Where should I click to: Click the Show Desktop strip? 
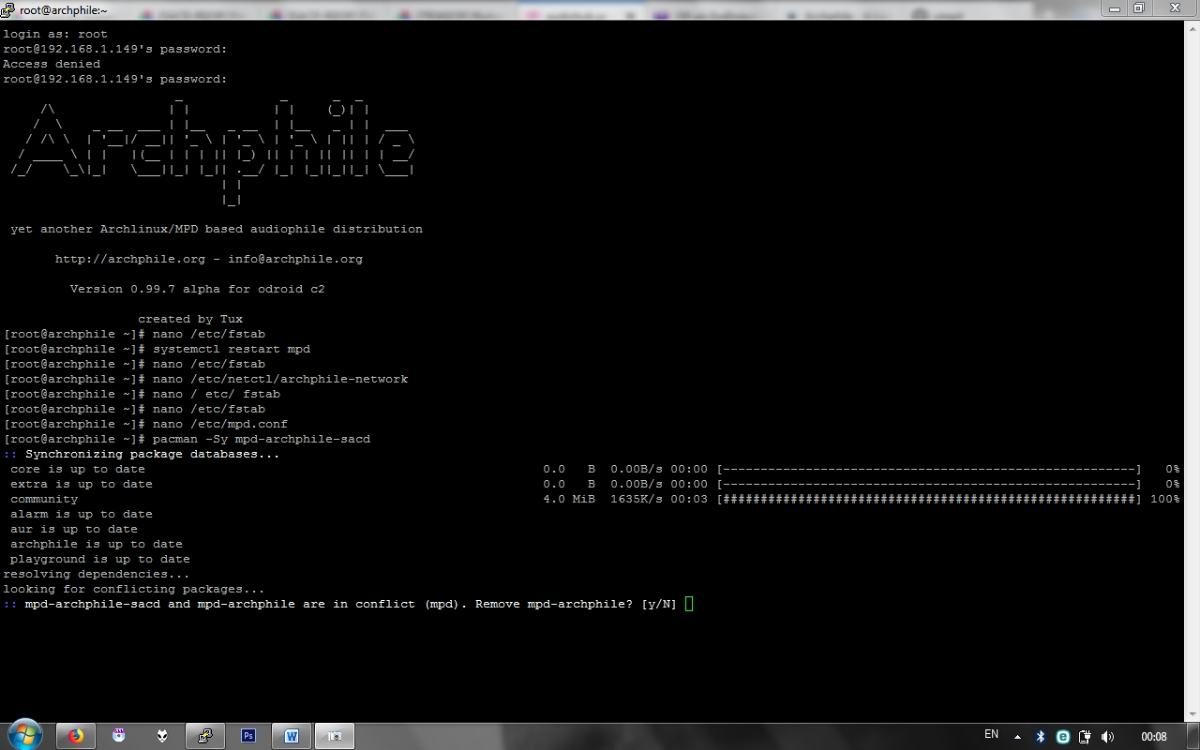point(1193,736)
